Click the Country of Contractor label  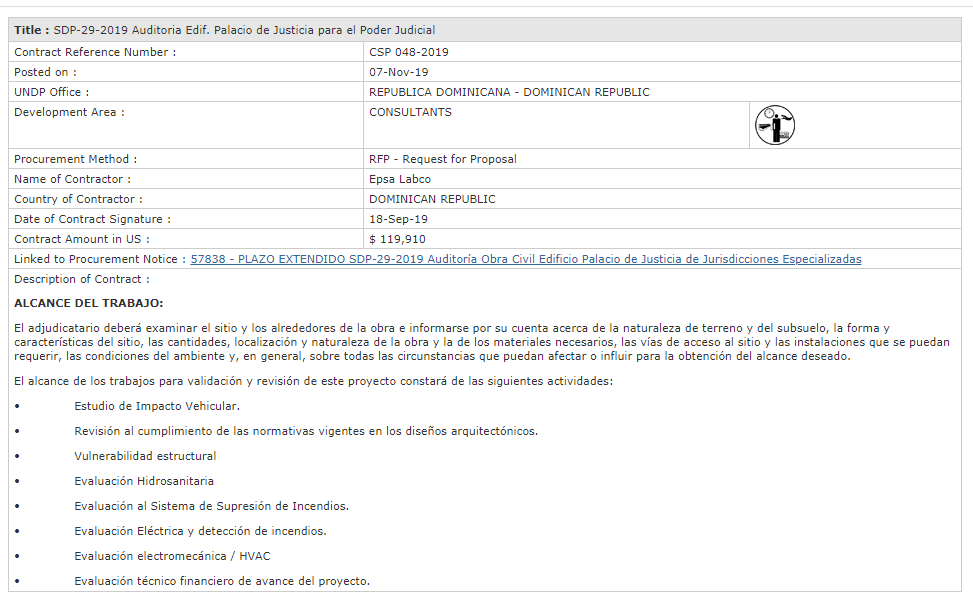click(78, 199)
